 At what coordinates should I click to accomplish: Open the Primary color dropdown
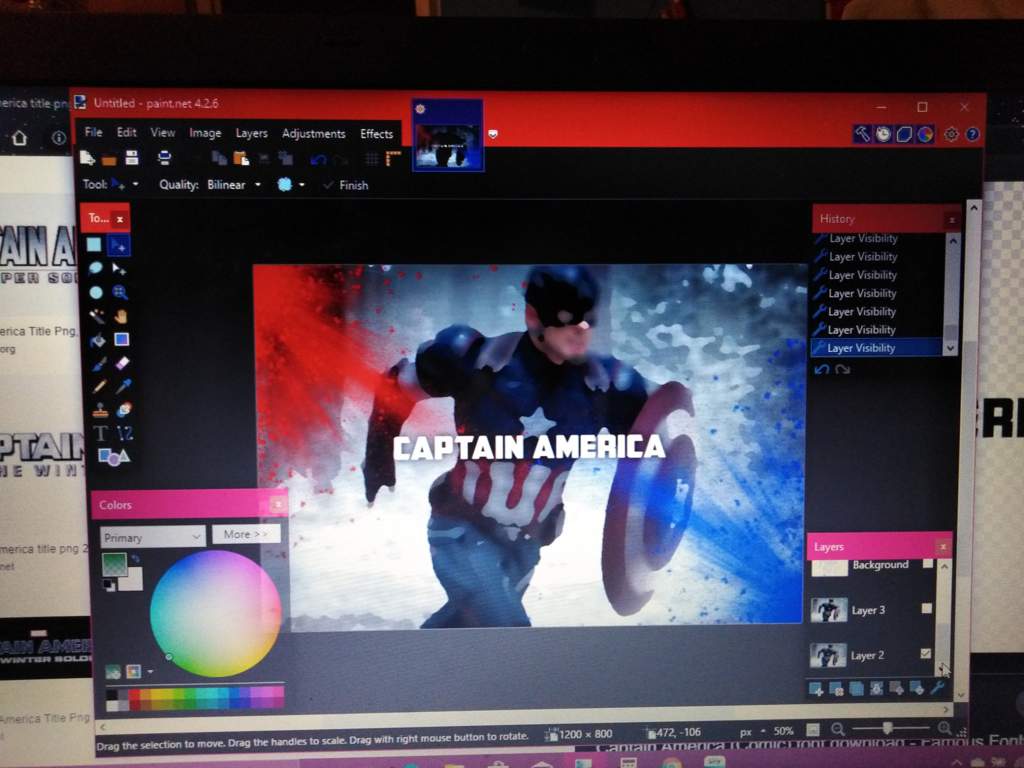point(153,537)
